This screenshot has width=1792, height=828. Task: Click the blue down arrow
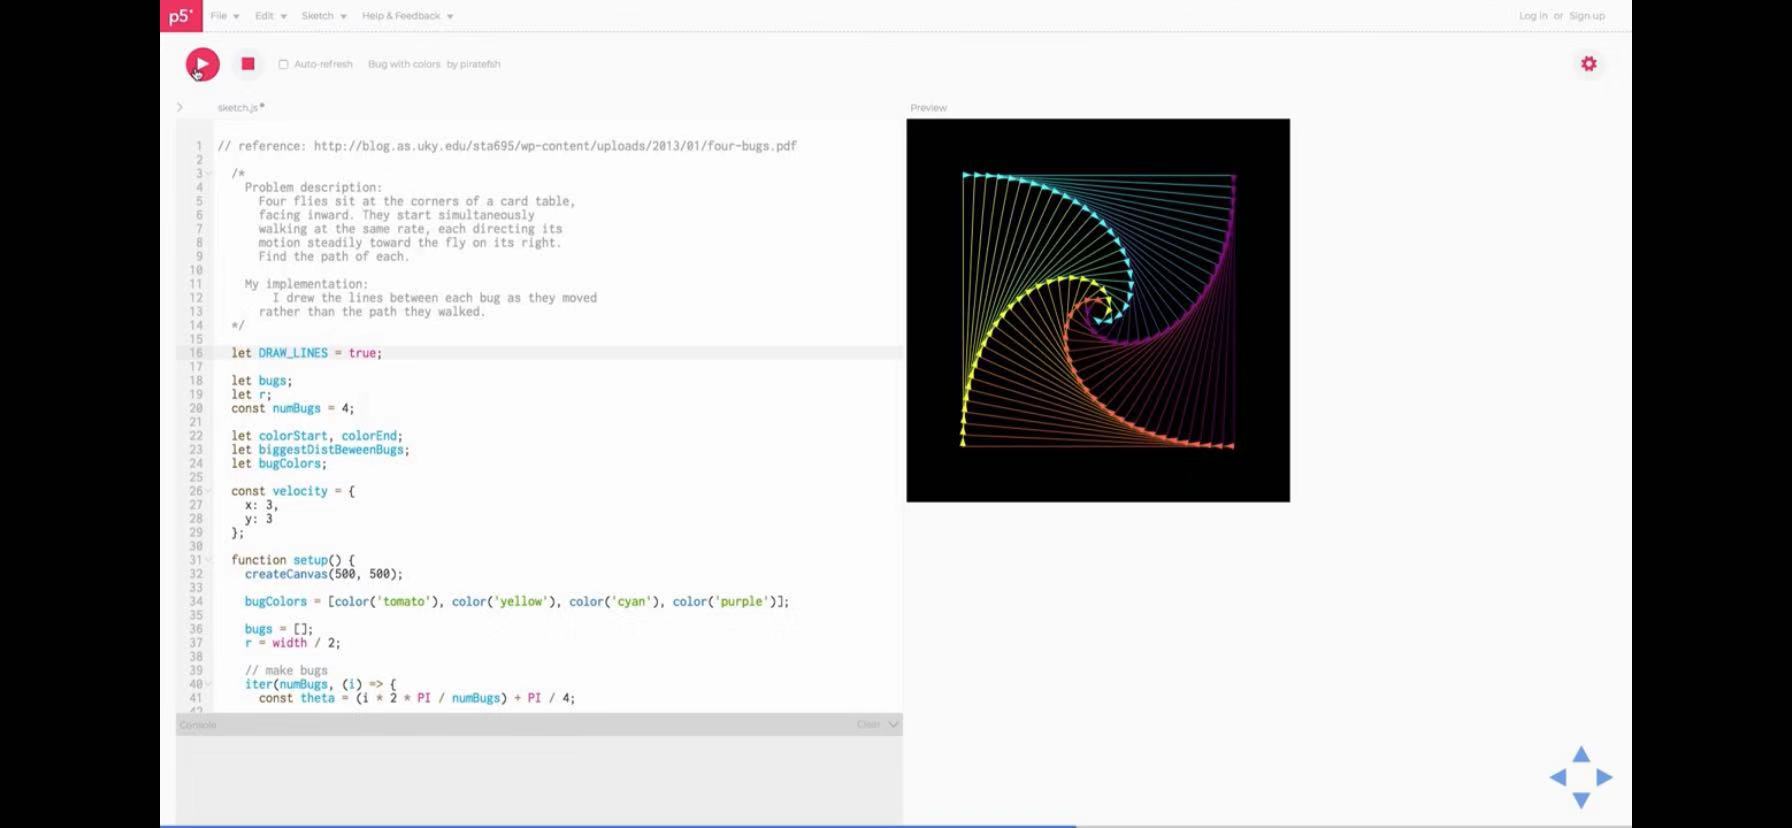click(x=1581, y=800)
